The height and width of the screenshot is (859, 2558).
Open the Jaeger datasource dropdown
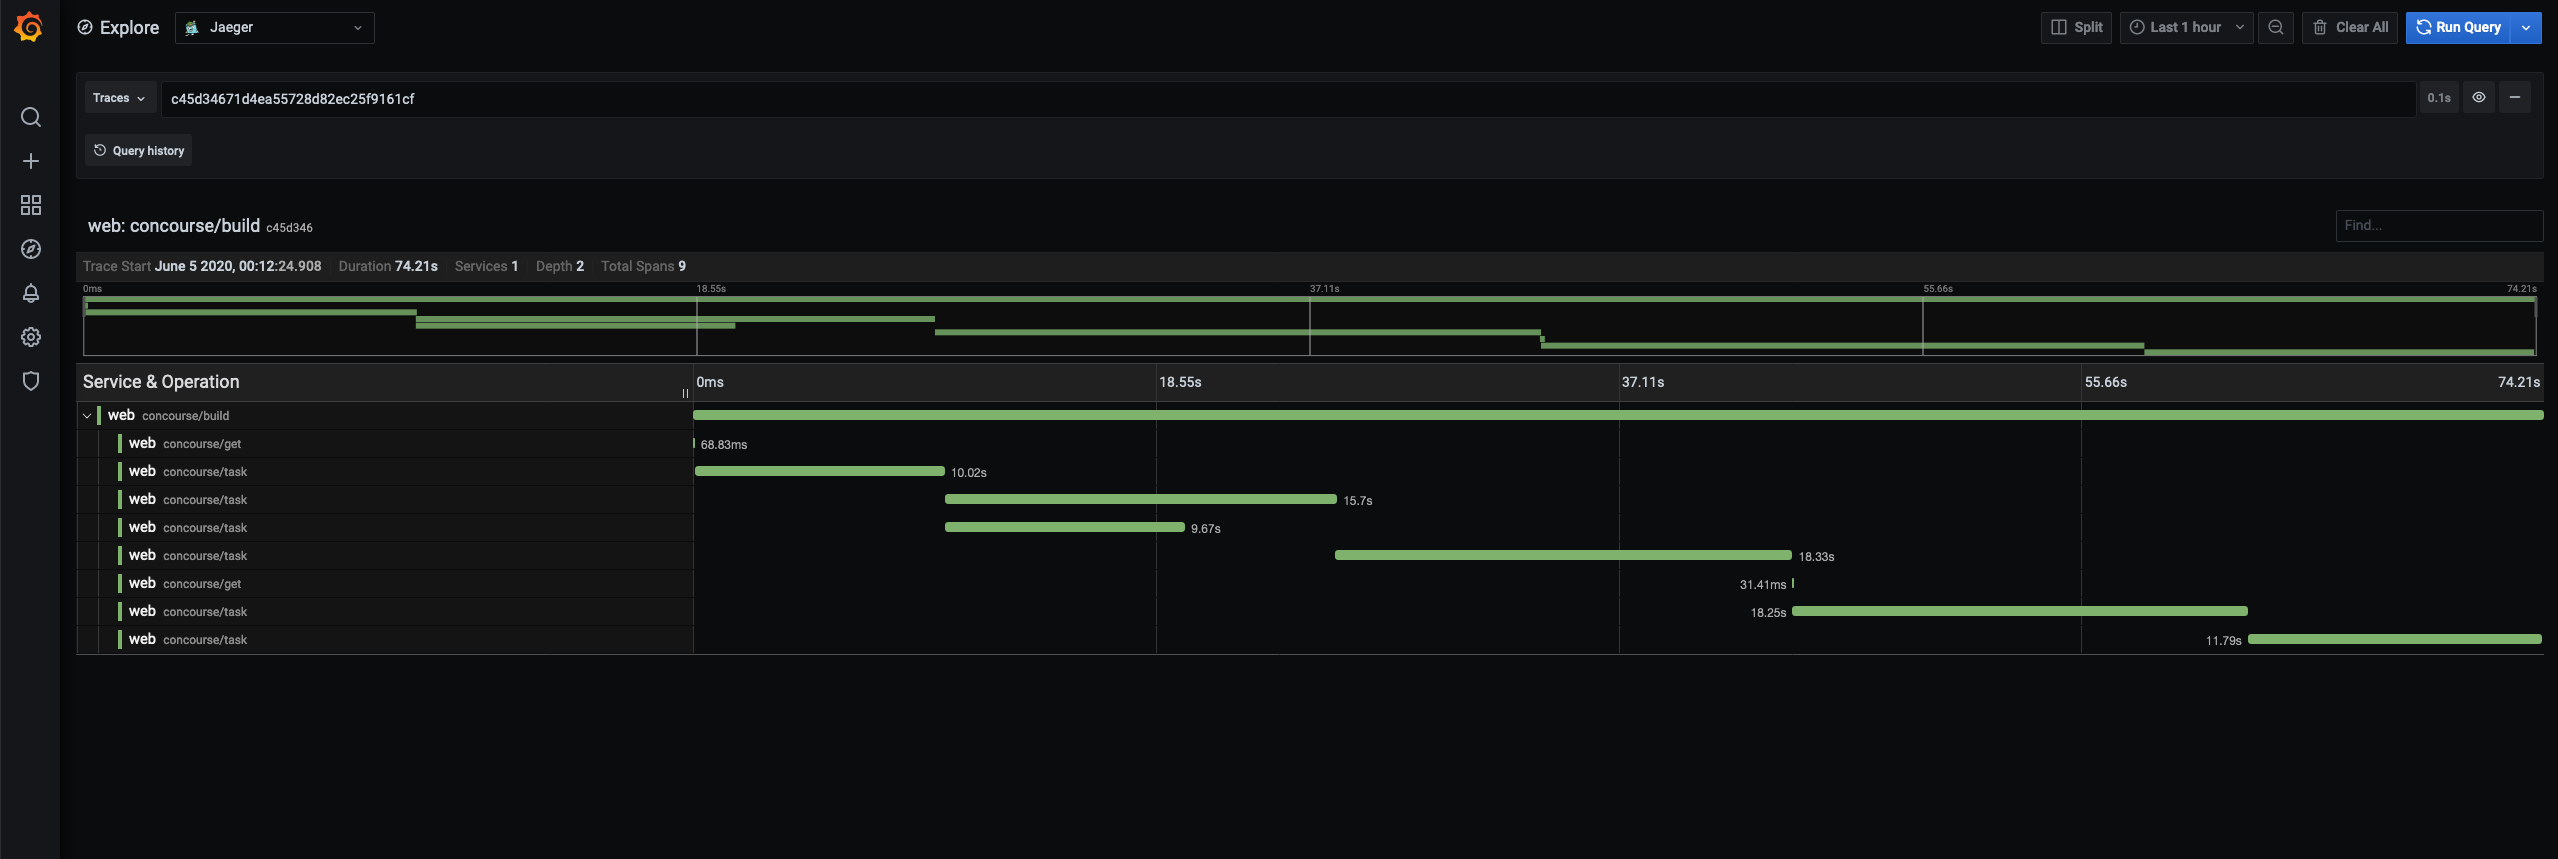[275, 28]
